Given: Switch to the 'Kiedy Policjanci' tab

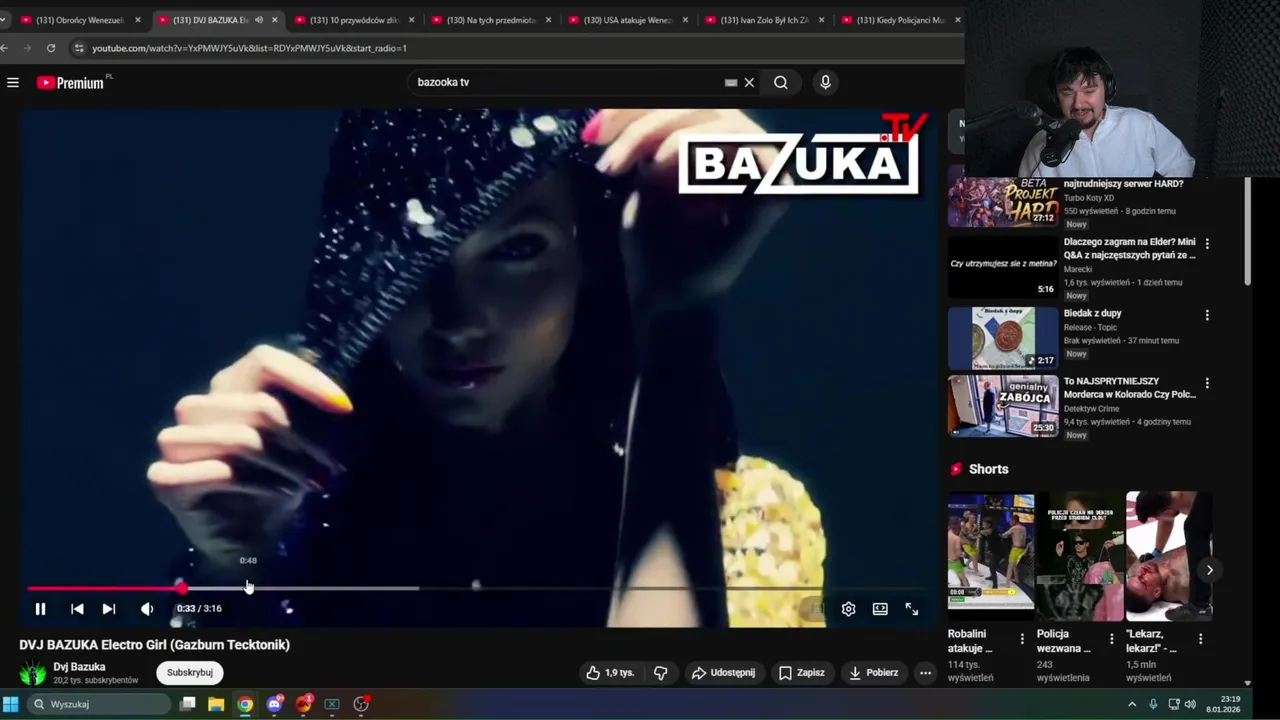Looking at the screenshot, I should [x=901, y=20].
